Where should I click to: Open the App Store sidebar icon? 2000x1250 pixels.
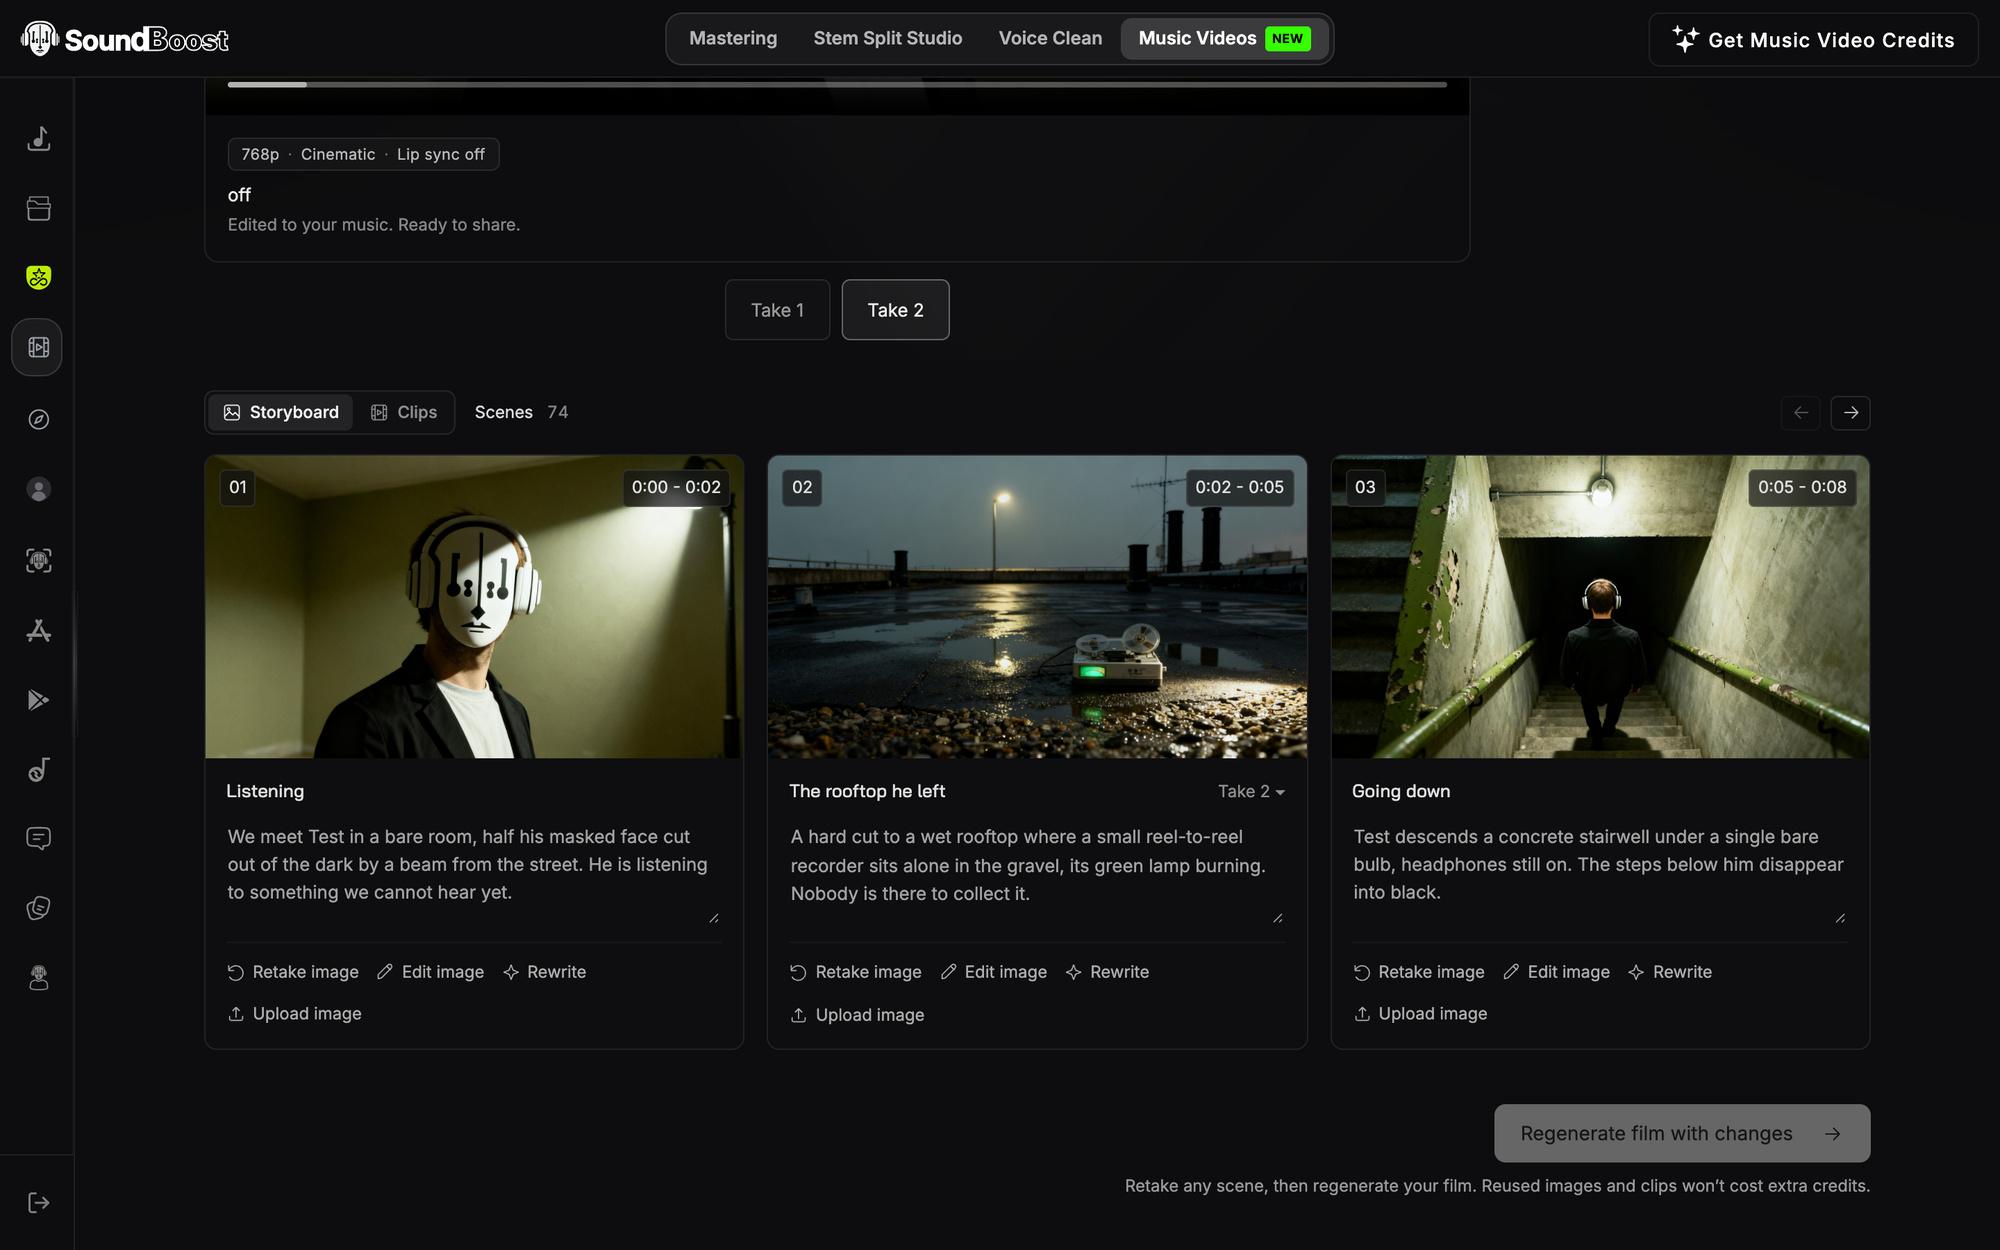coord(38,630)
